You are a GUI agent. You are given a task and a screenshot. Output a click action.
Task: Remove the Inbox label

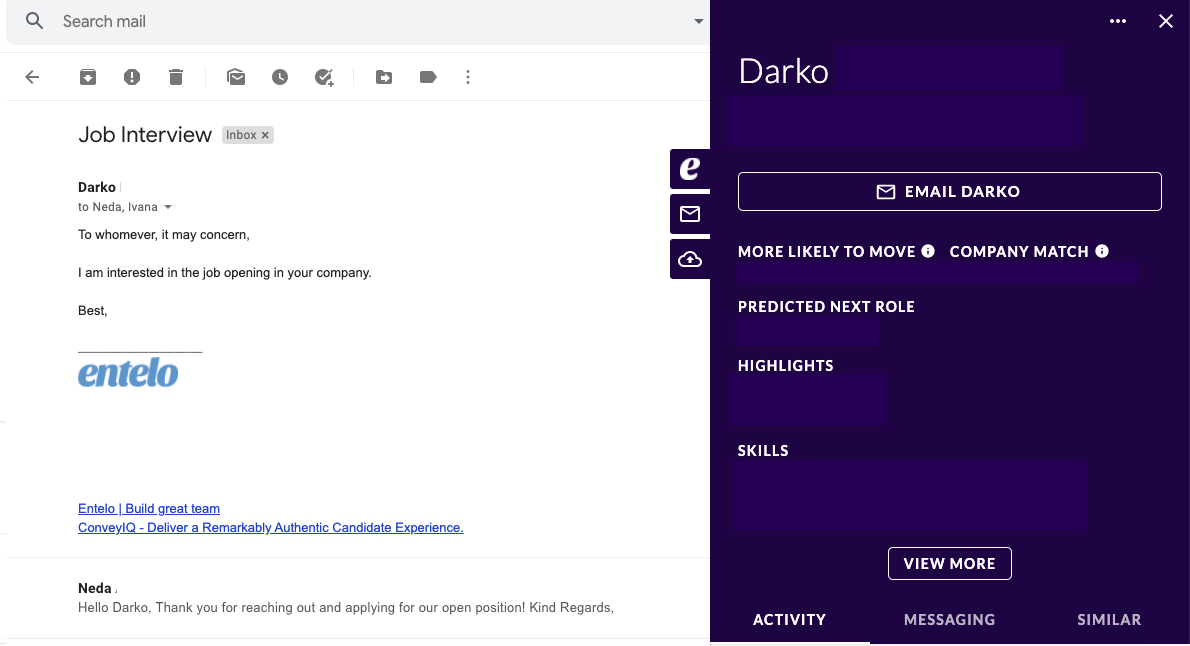pos(265,135)
